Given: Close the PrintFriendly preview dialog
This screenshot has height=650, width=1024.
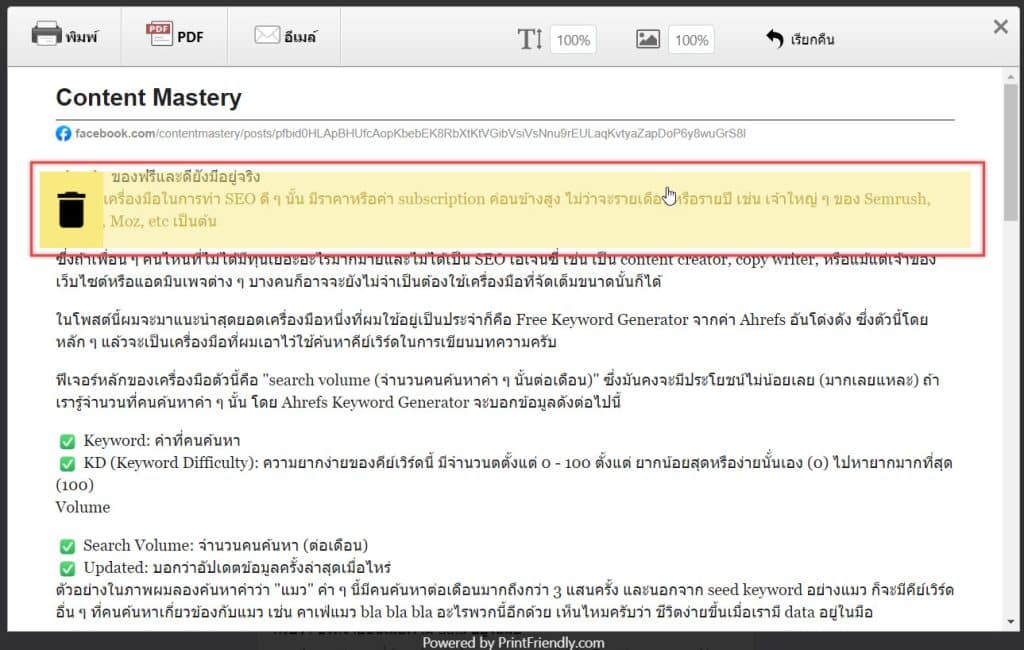Looking at the screenshot, I should pyautogui.click(x=1000, y=27).
